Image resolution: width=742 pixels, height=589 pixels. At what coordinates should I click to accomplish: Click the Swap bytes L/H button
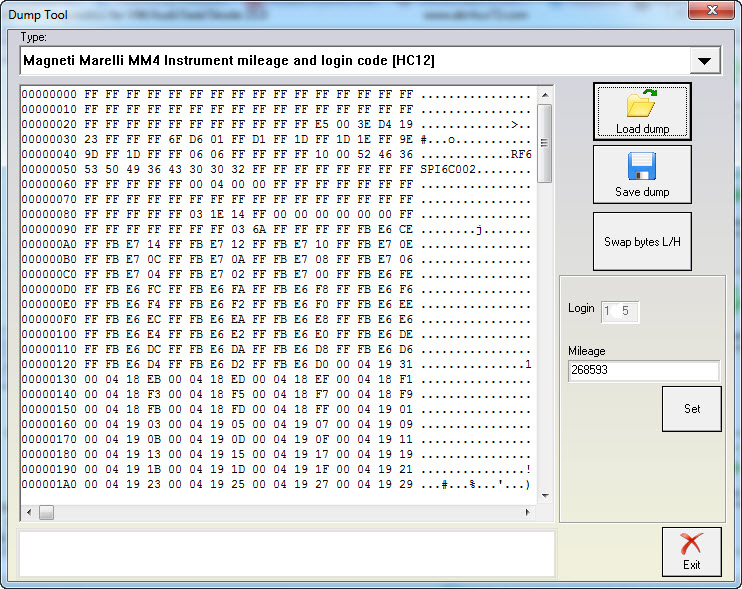642,241
